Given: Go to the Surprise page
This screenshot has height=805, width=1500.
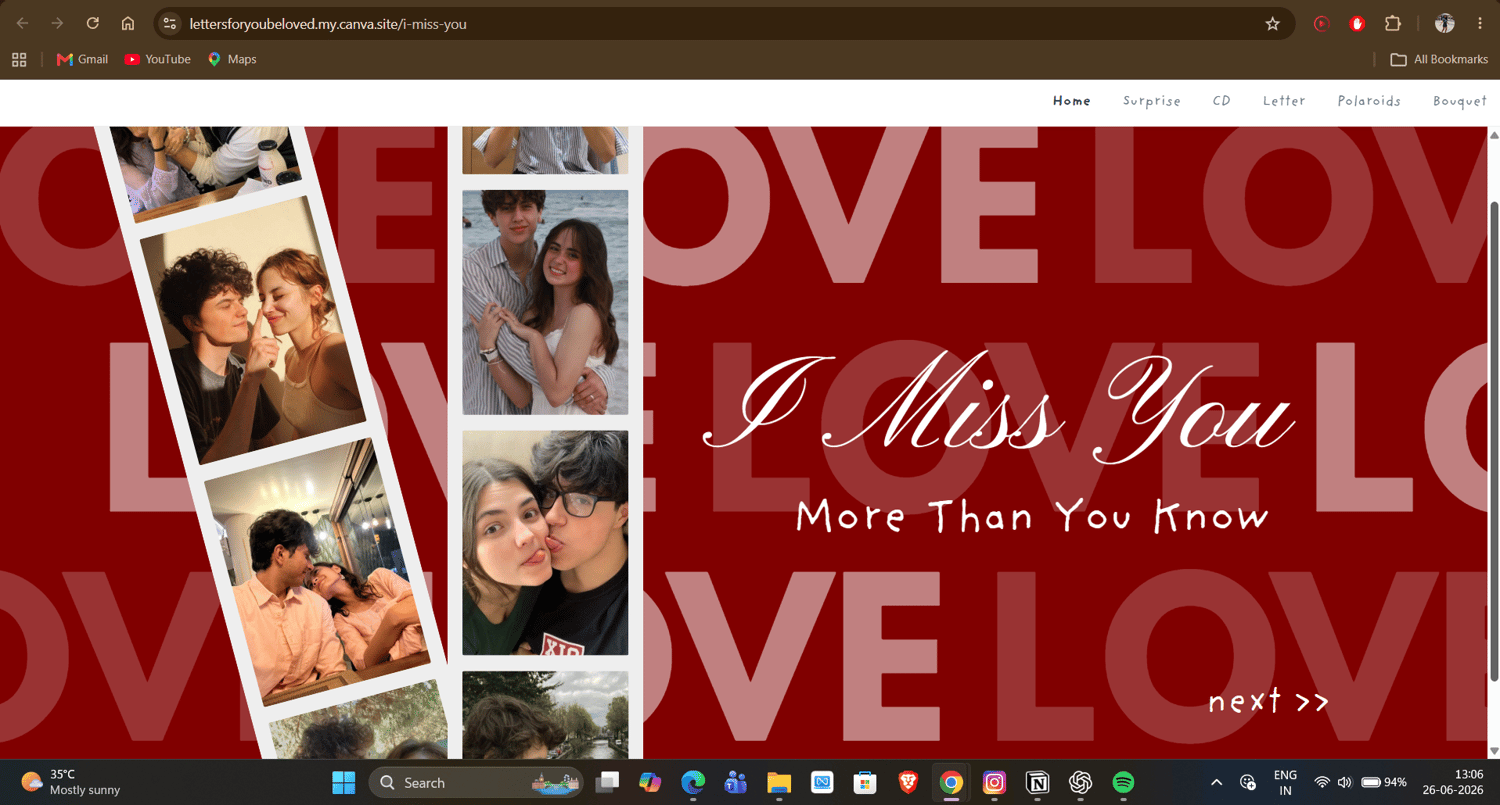Looking at the screenshot, I should click(1152, 101).
